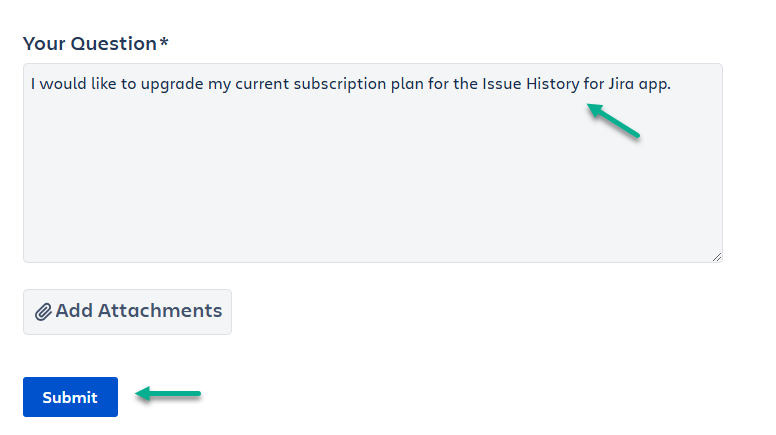This screenshot has height=435, width=776.
Task: Click the required asterisk after Your Question
Action: (164, 43)
